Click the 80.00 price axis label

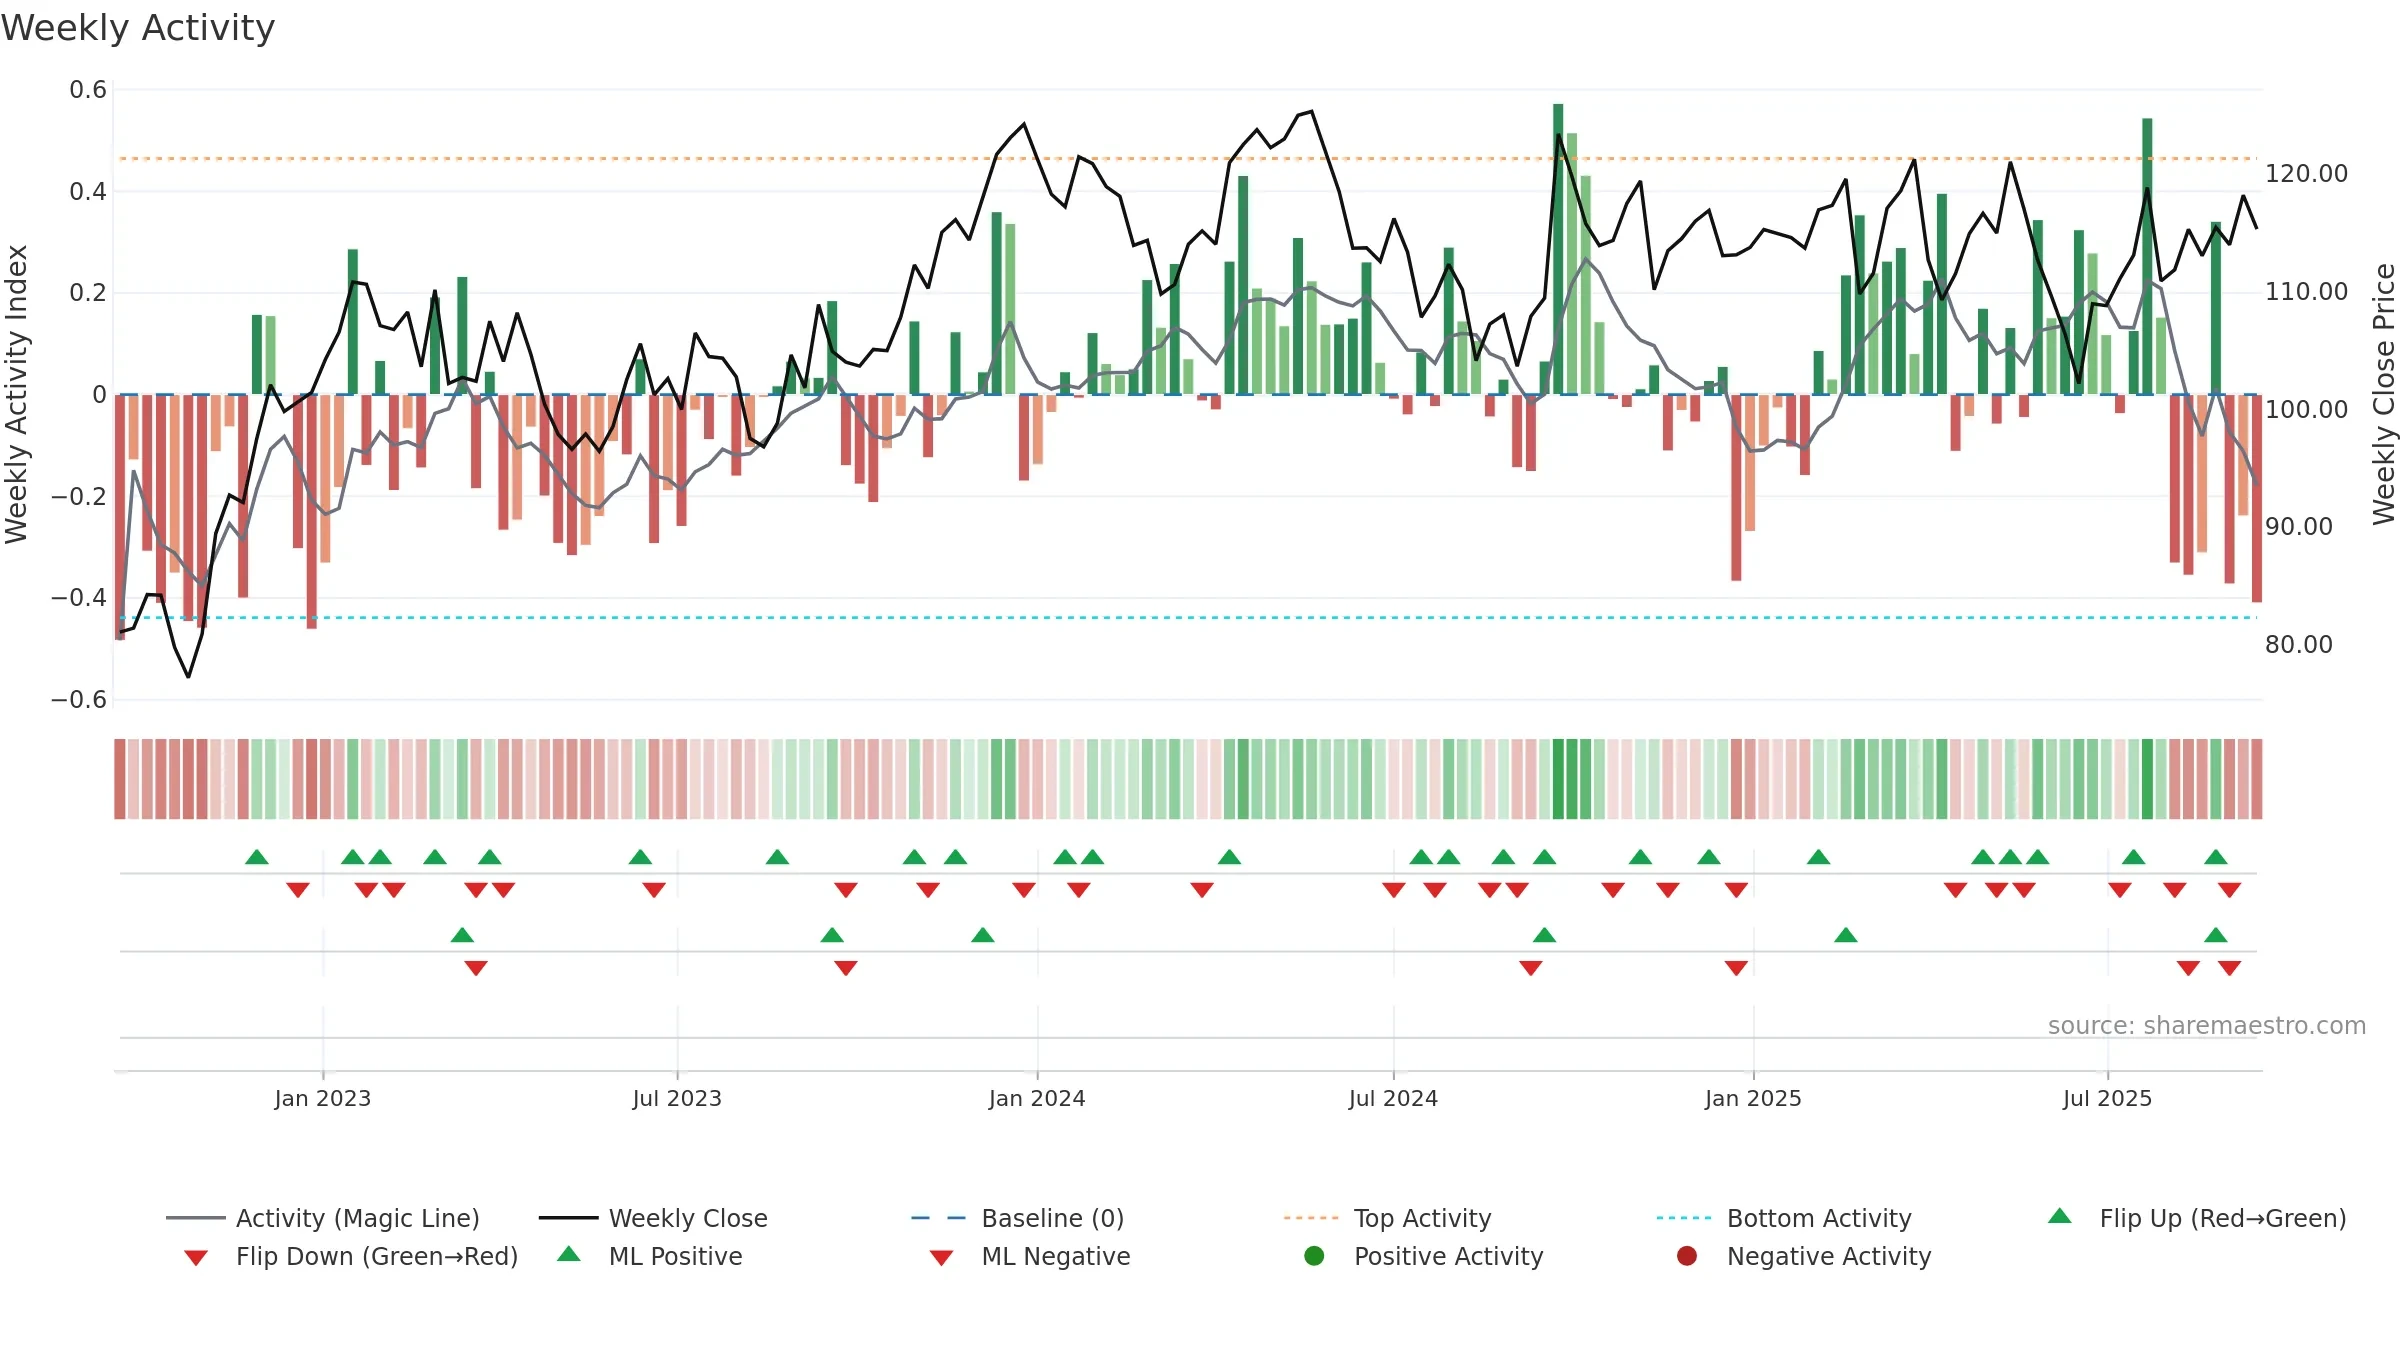[2298, 645]
